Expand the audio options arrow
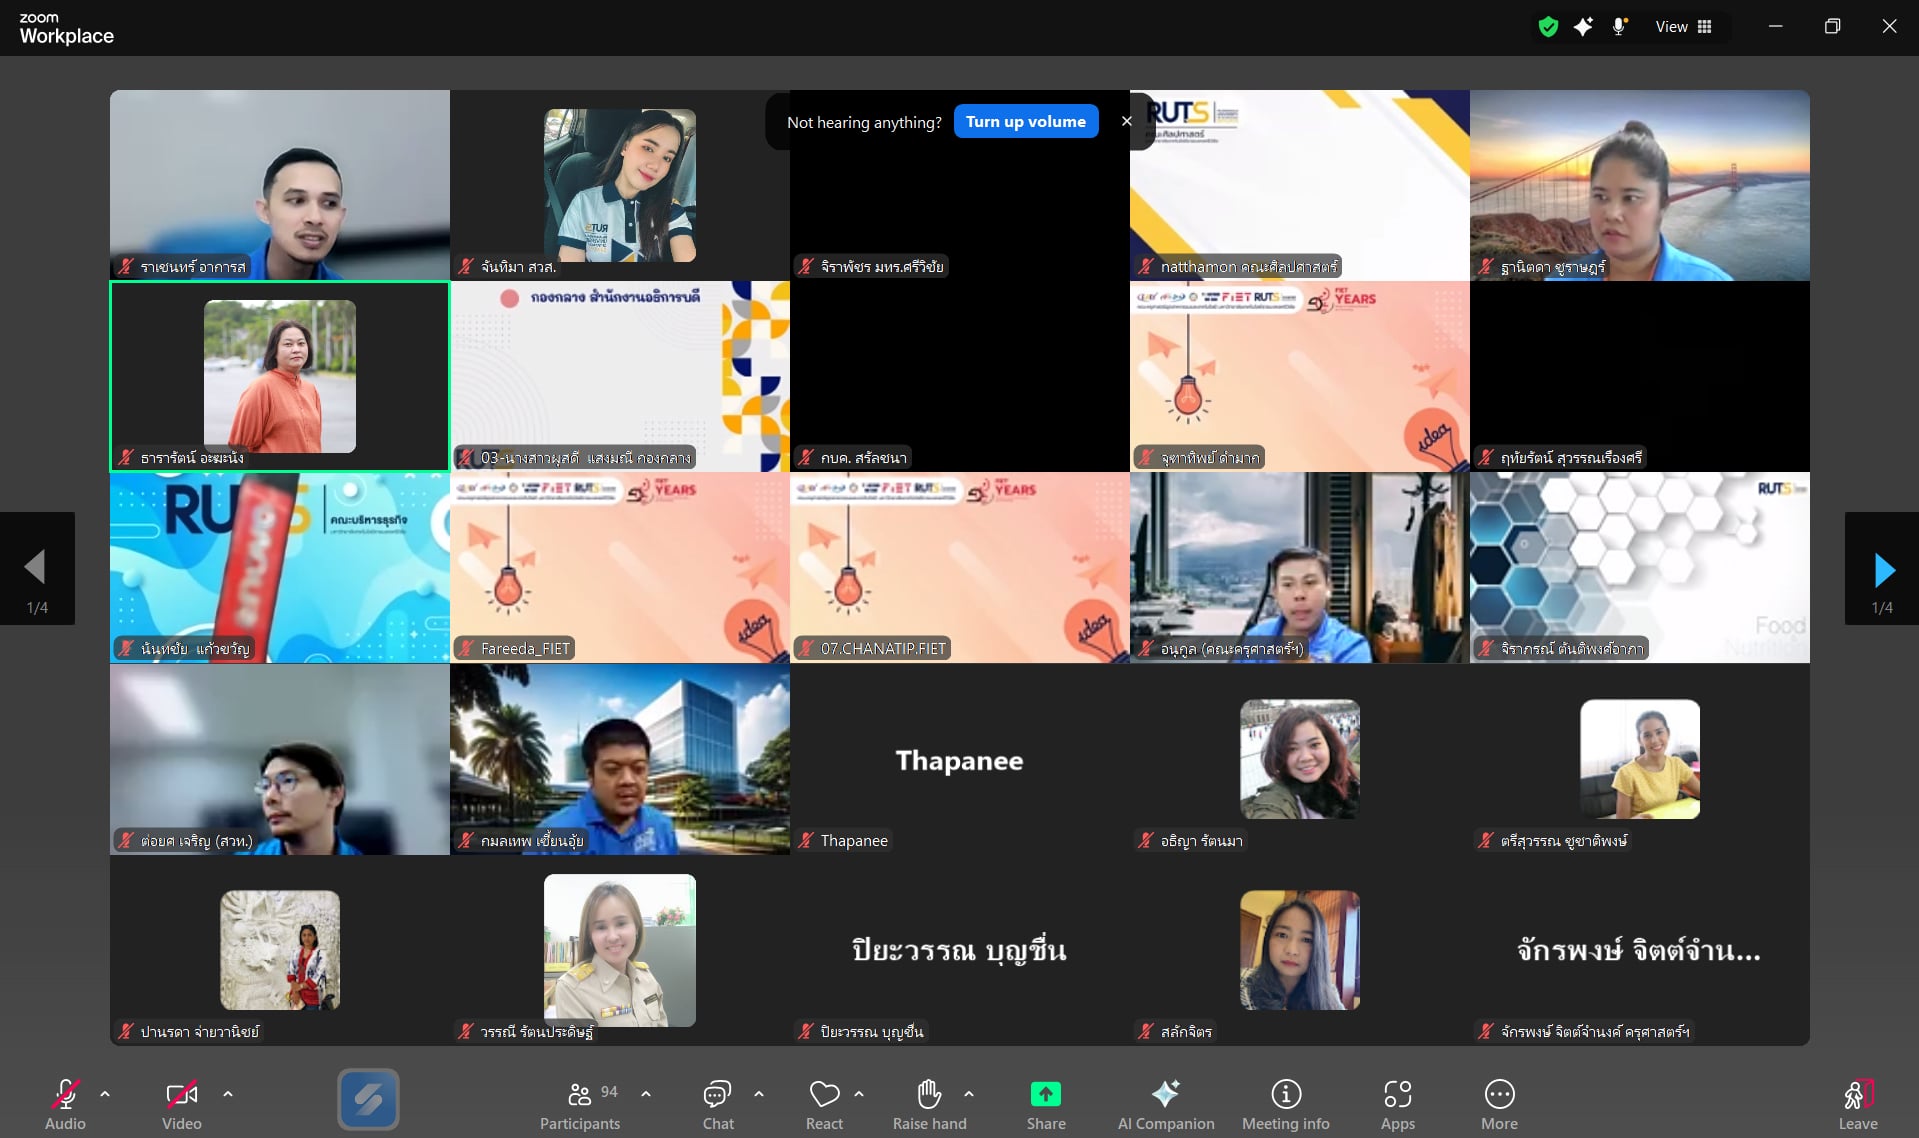The image size is (1919, 1138). point(105,1094)
